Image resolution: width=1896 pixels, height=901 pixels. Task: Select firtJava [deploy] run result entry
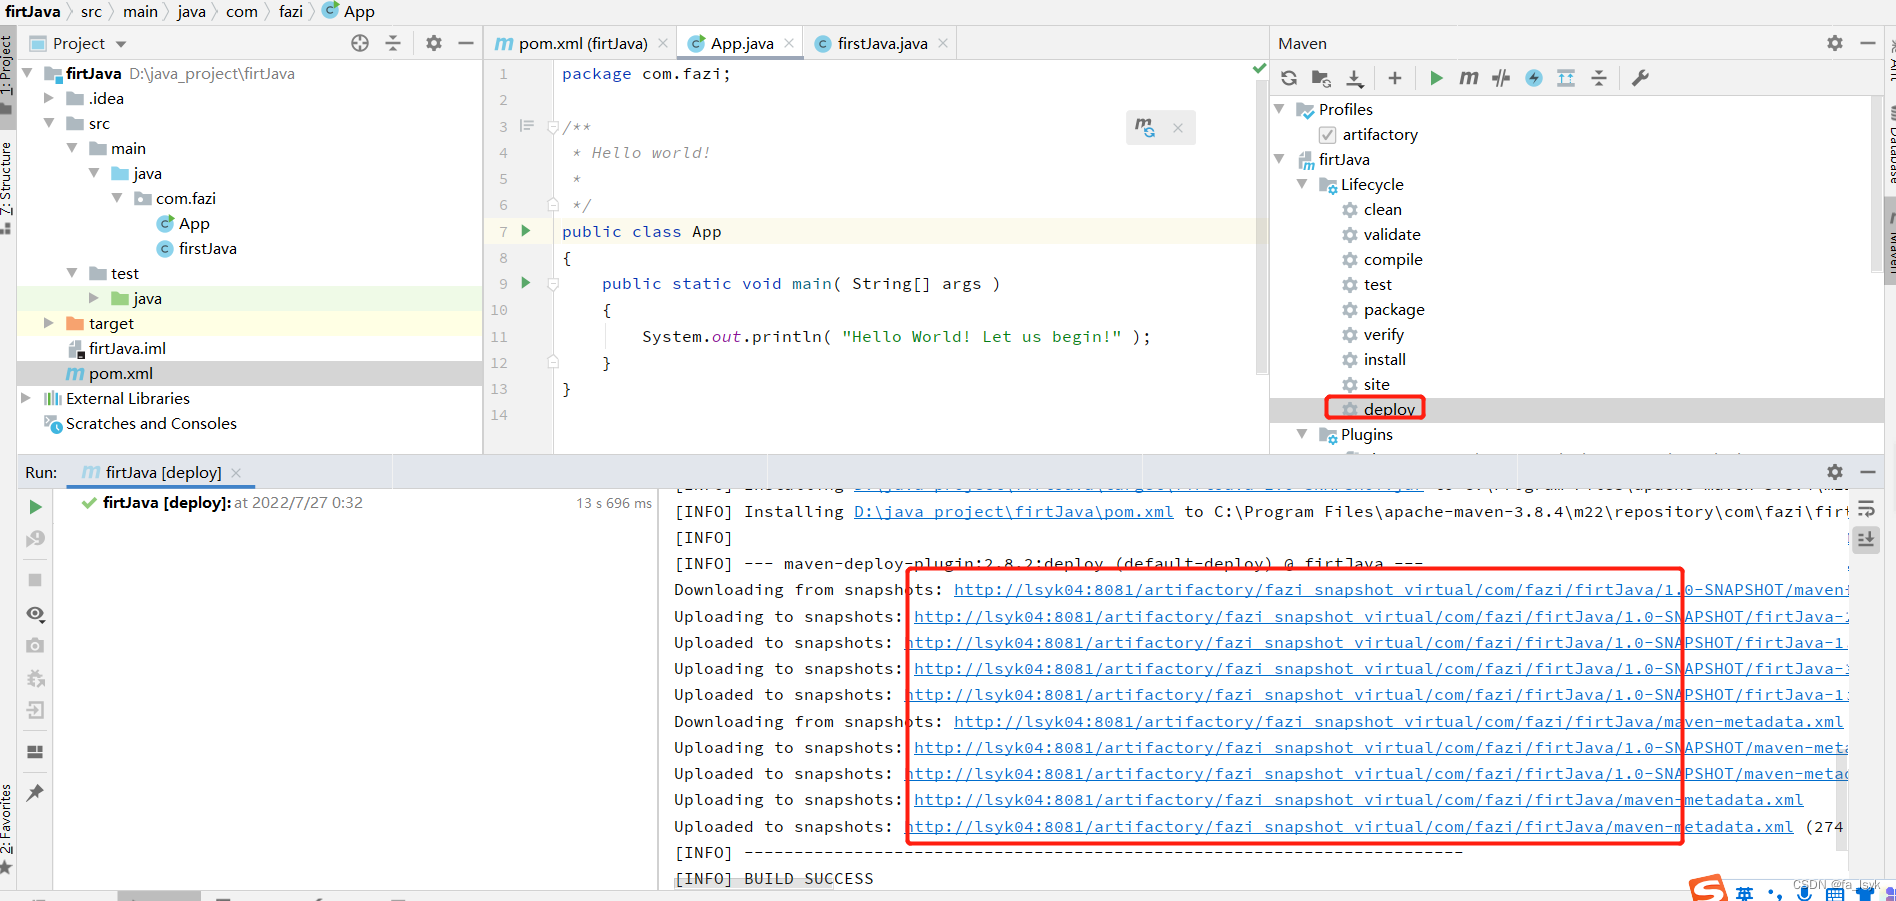232,503
